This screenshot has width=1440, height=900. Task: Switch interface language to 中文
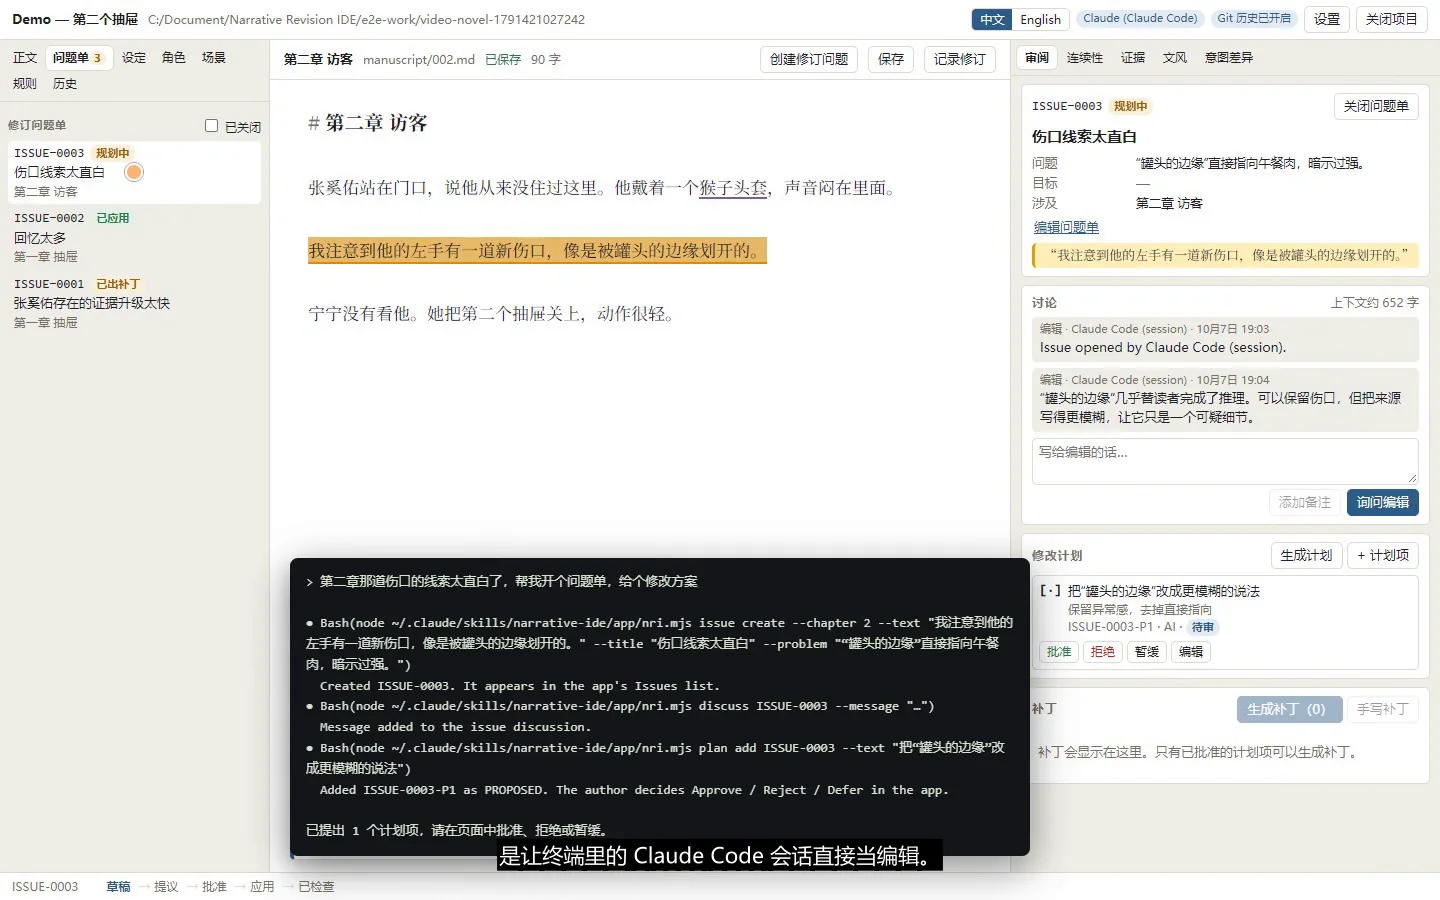992,19
